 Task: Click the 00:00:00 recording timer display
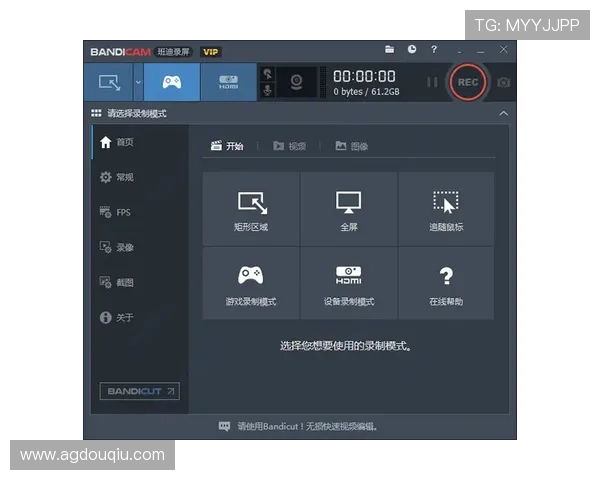364,76
